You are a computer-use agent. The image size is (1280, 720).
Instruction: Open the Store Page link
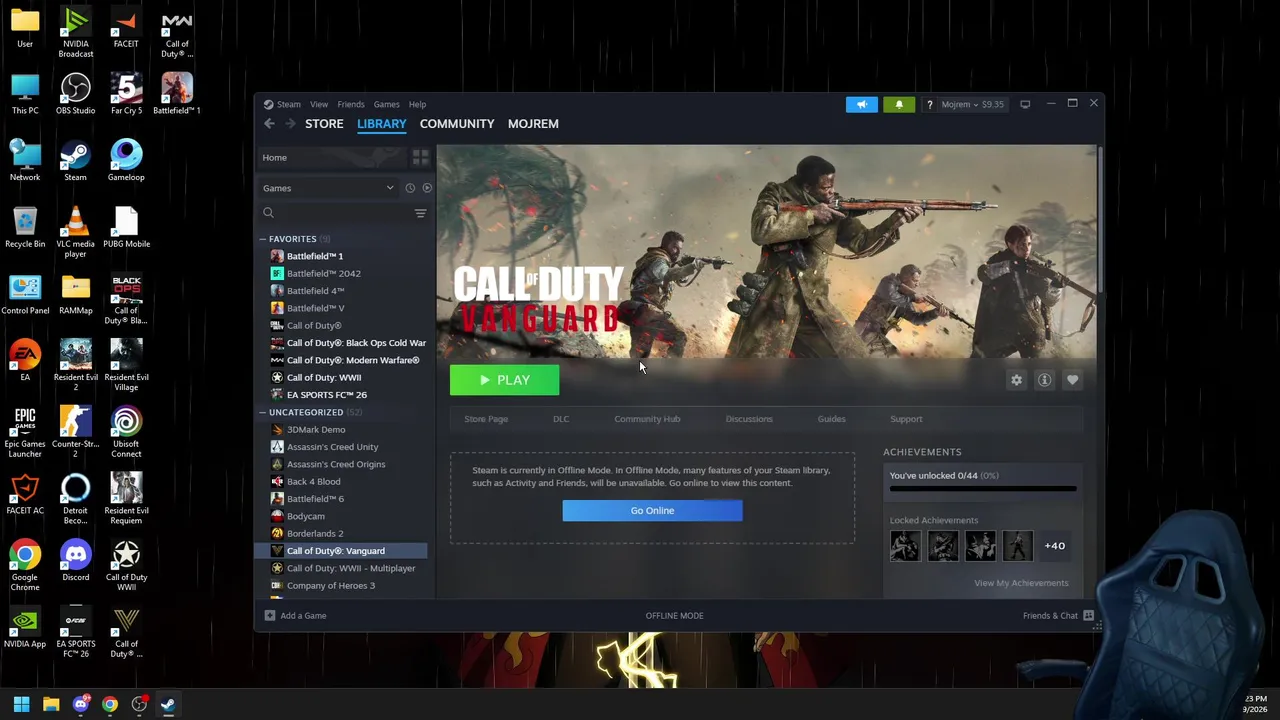coord(486,419)
